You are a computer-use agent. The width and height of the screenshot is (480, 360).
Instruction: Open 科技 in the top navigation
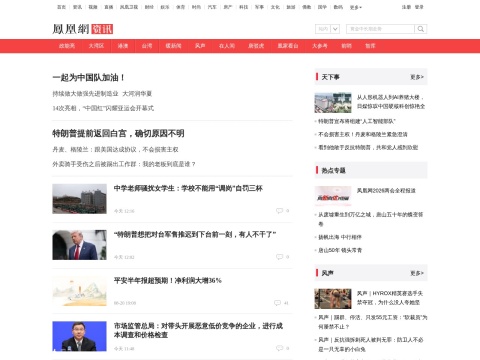pyautogui.click(x=244, y=7)
